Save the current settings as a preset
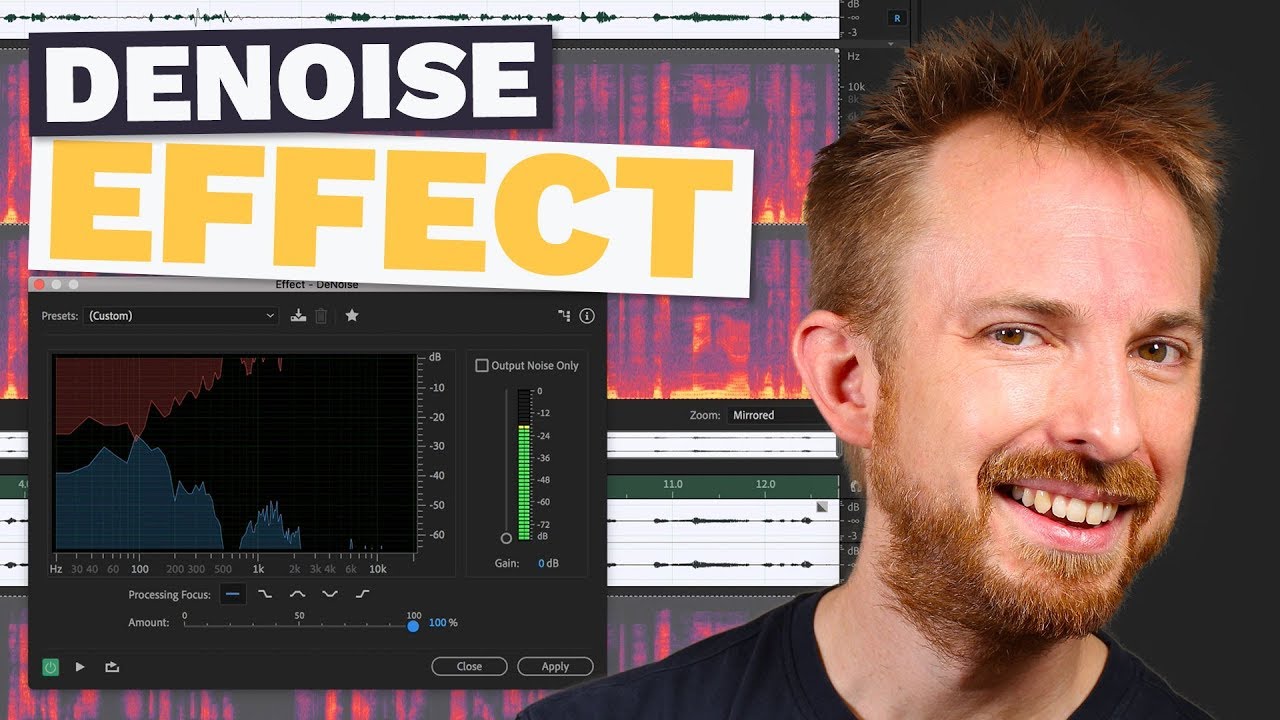 point(298,316)
